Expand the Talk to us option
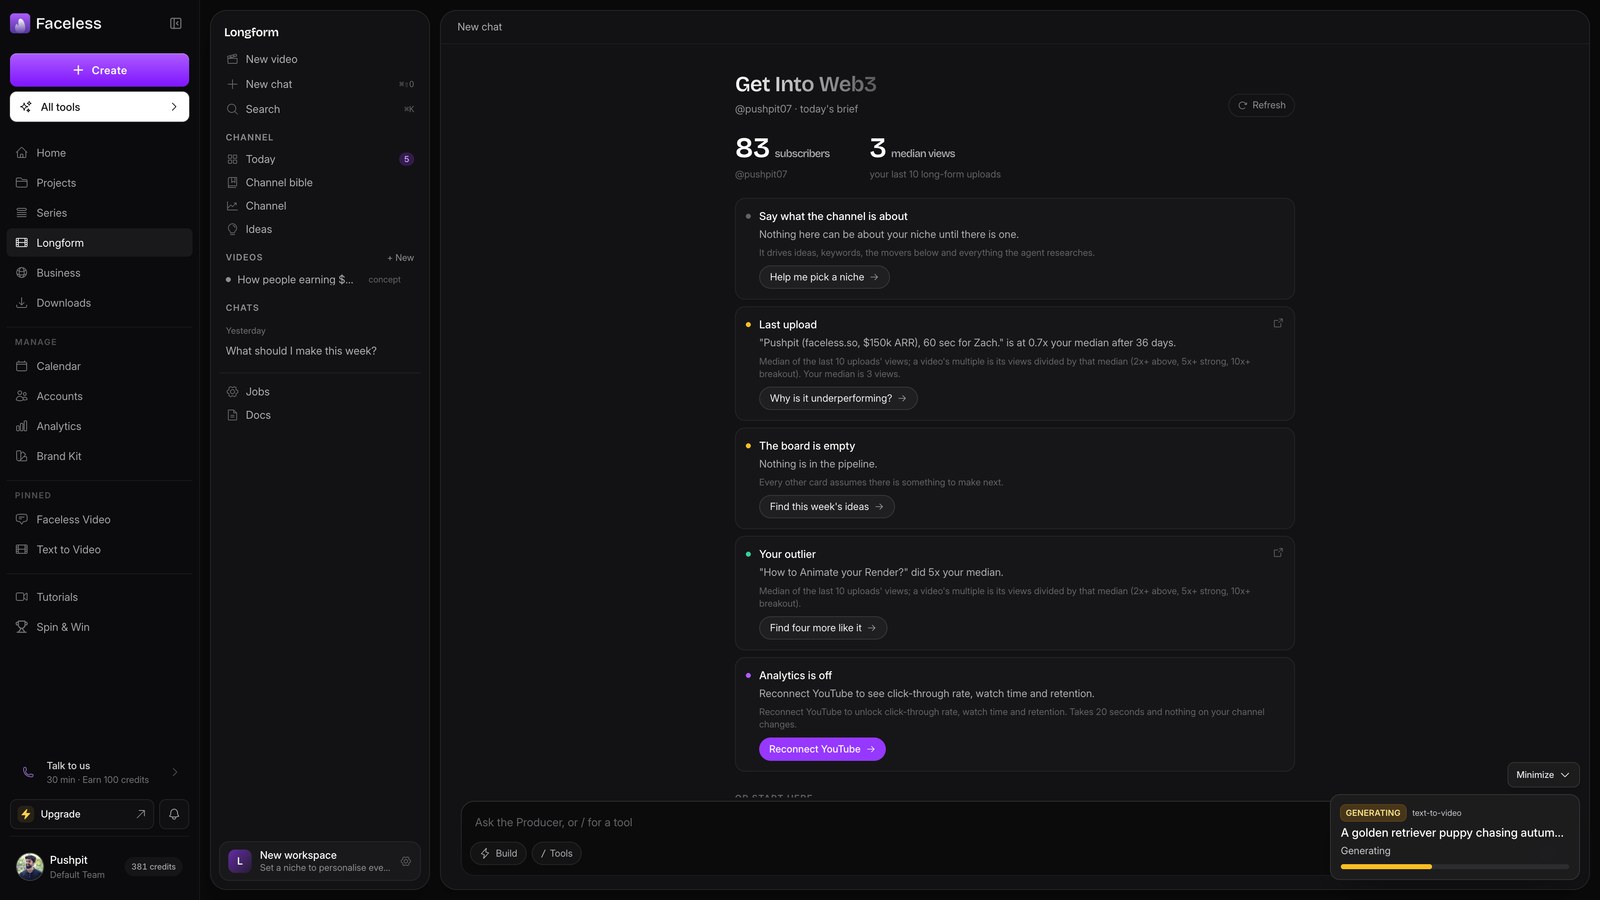This screenshot has height=900, width=1600. click(x=99, y=772)
